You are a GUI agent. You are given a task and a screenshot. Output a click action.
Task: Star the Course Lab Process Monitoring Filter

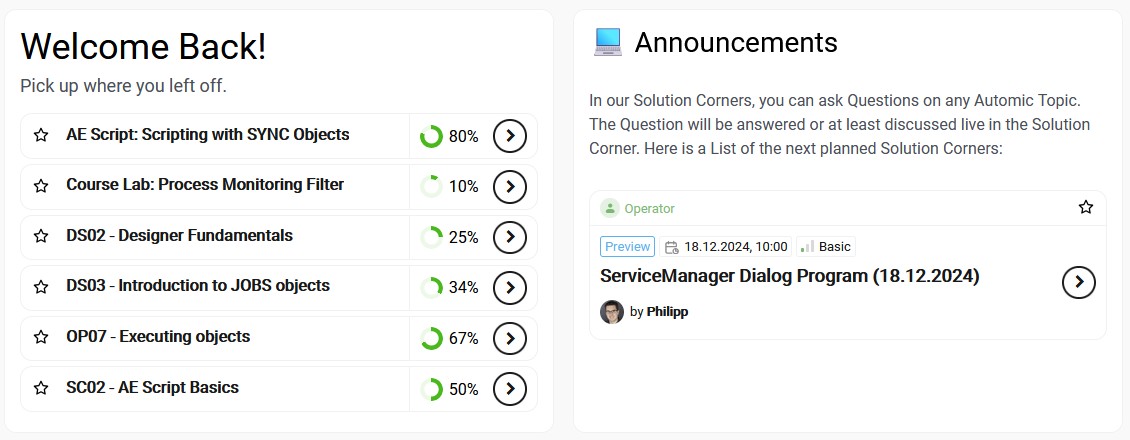click(41, 186)
